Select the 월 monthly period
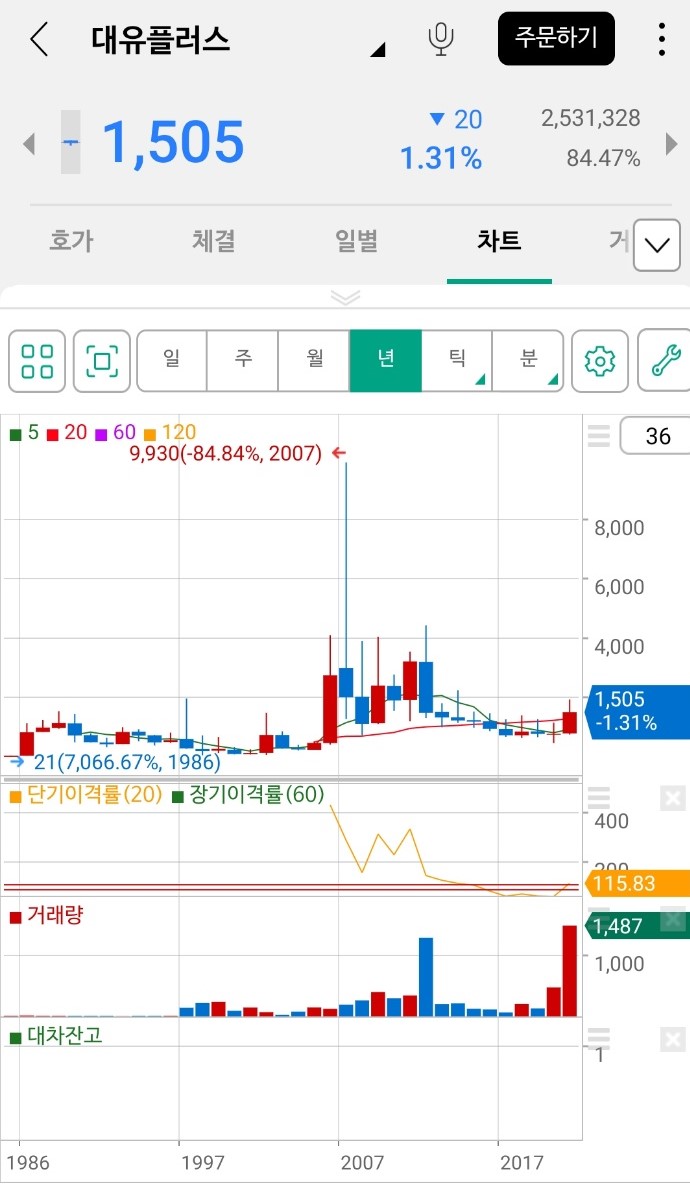The width and height of the screenshot is (690, 1187). click(x=314, y=360)
